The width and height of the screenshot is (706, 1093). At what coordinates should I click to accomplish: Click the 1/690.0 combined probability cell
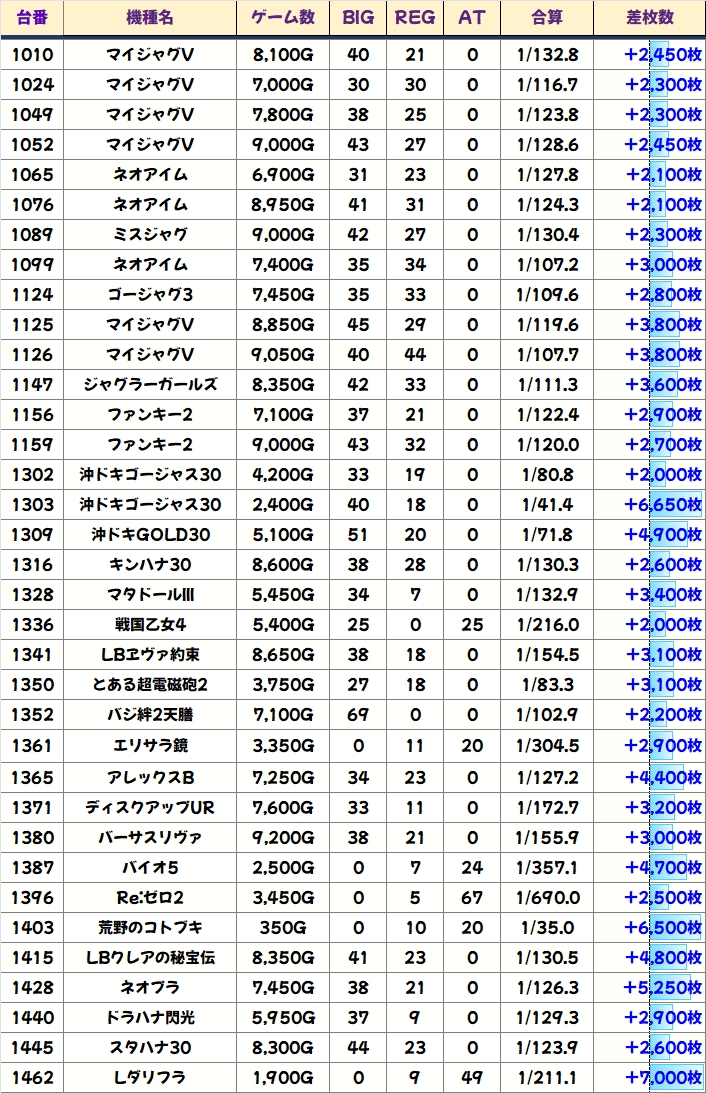point(547,898)
